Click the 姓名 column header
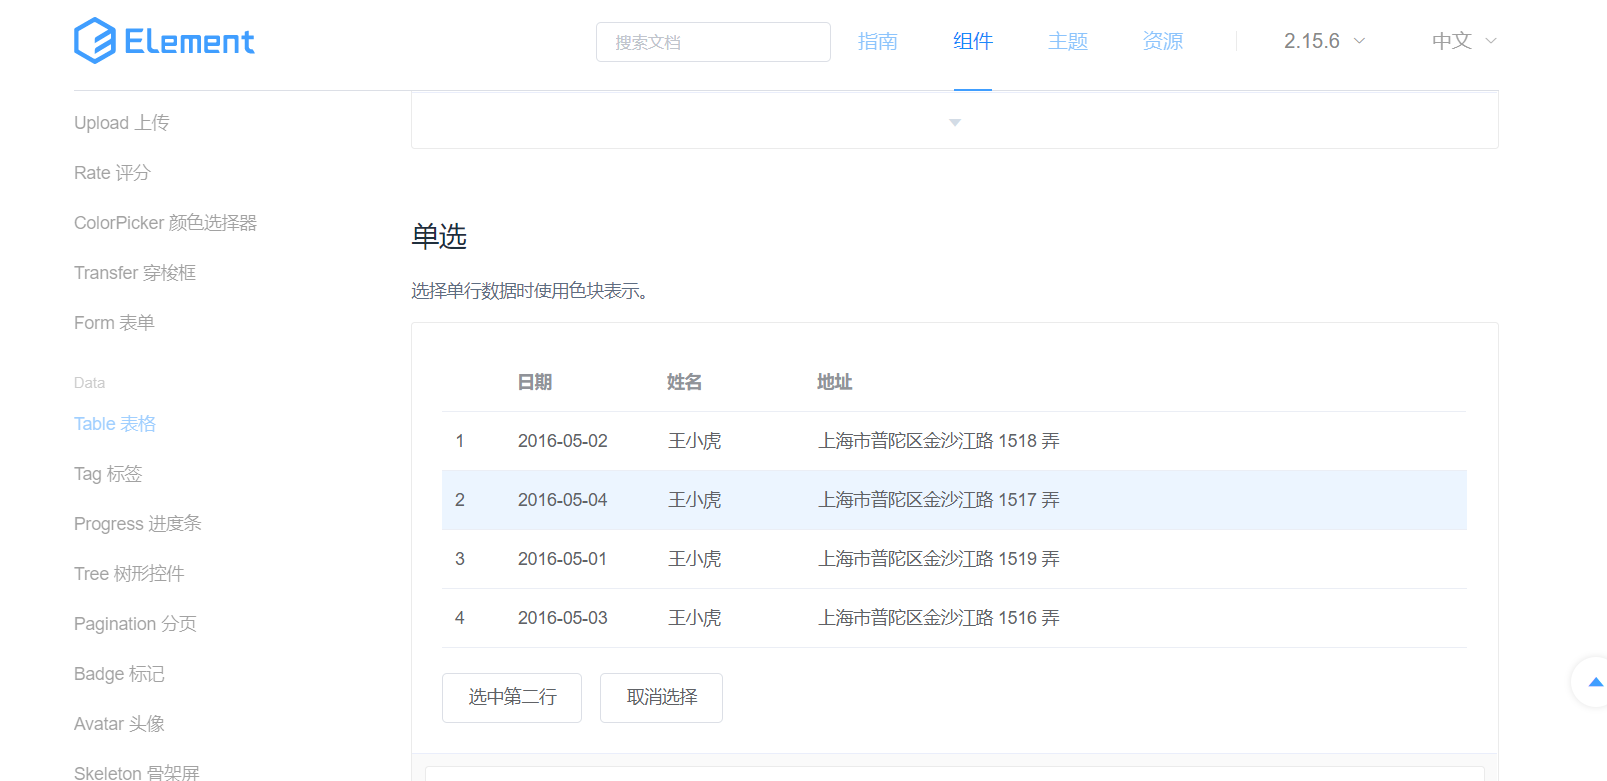This screenshot has width=1607, height=781. [685, 382]
